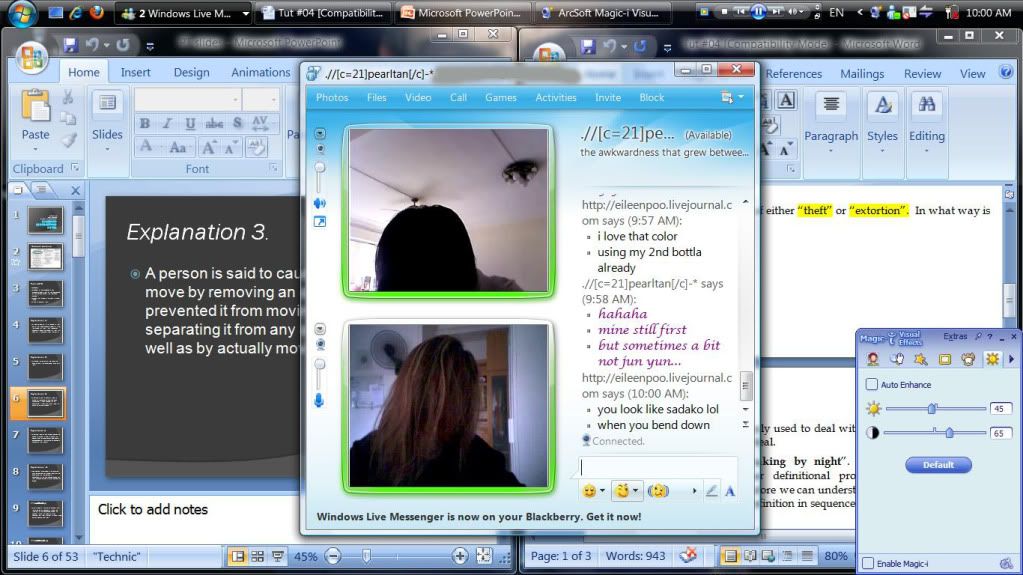Expand the Font dialog launcher in PowerPoint
1023x575 pixels.
274,168
